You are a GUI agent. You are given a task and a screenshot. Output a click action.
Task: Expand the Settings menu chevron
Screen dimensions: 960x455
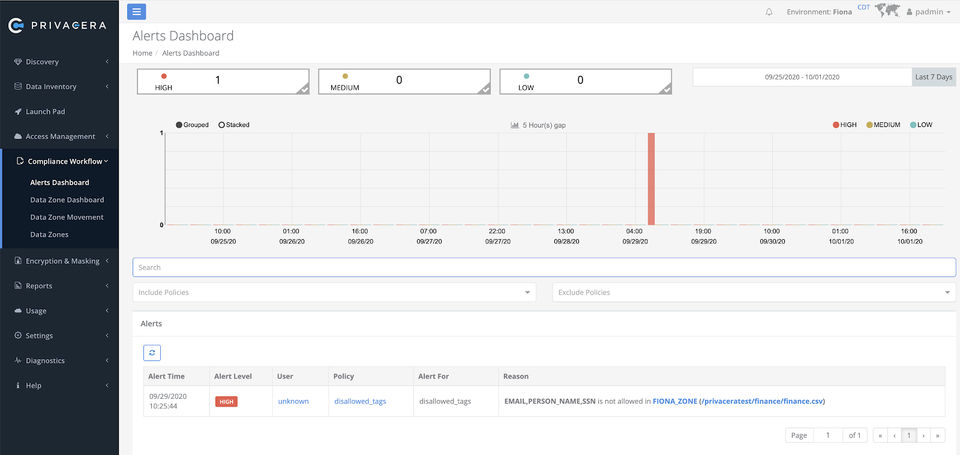tap(107, 336)
